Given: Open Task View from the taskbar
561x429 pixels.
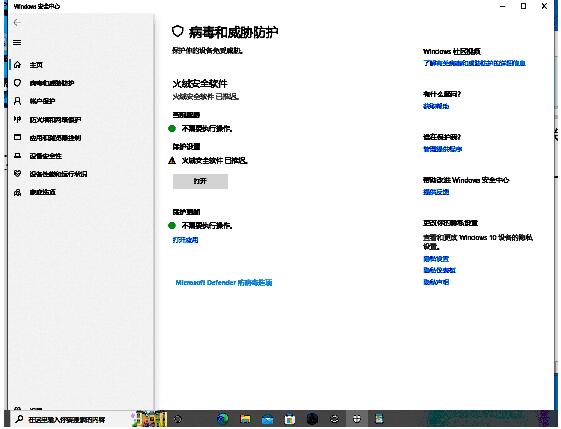Looking at the screenshot, I should coord(178,419).
